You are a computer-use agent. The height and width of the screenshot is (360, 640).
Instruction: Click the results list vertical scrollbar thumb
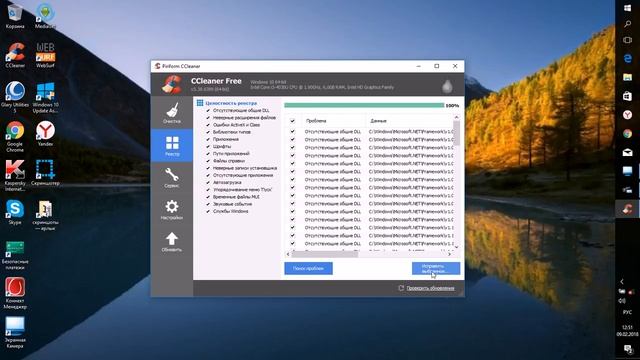coord(457,133)
